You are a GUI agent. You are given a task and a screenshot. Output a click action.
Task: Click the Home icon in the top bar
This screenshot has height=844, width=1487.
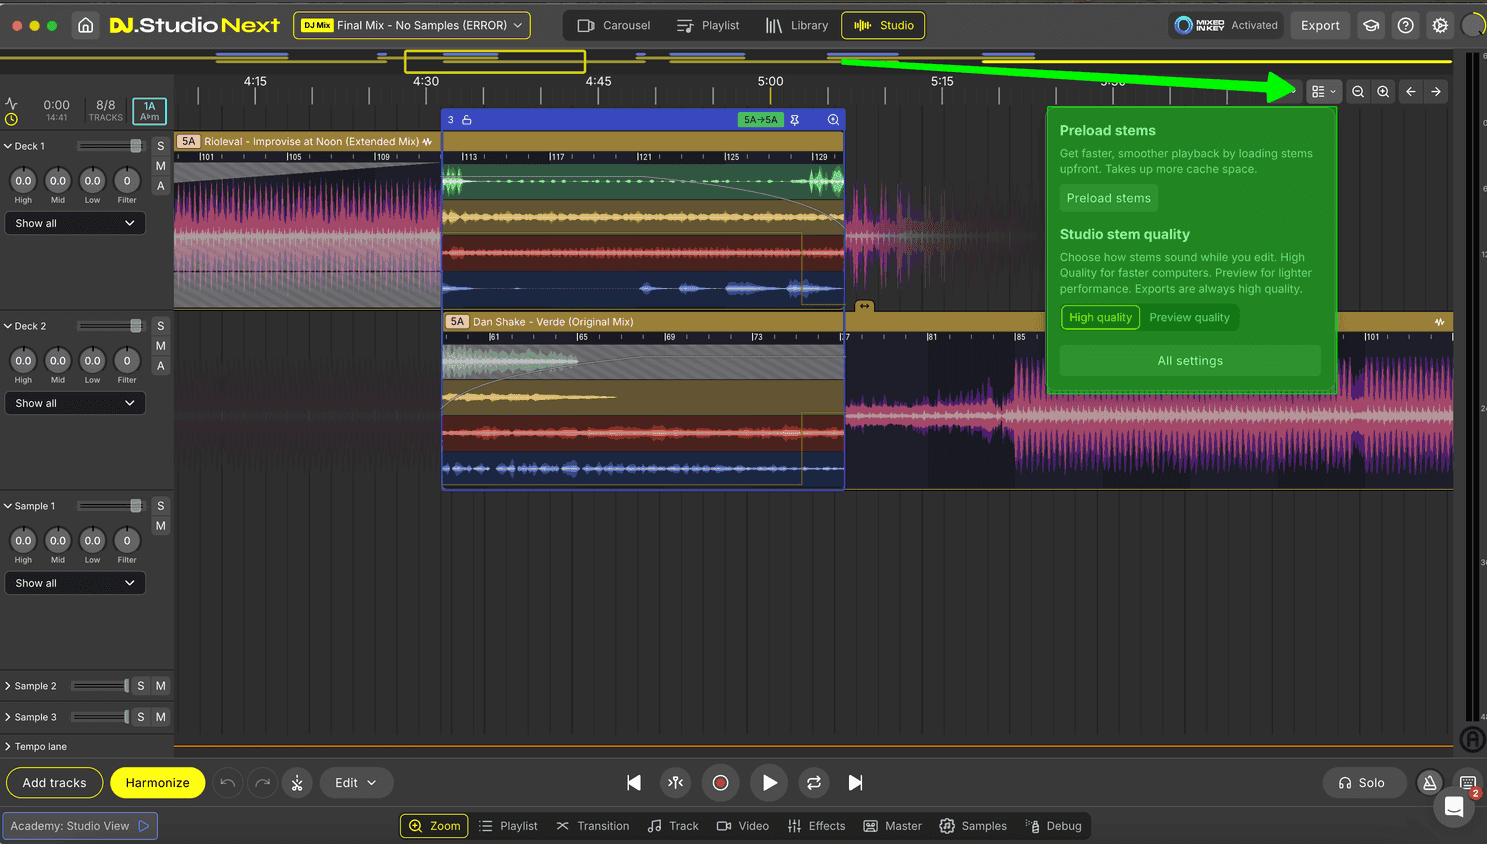86,25
